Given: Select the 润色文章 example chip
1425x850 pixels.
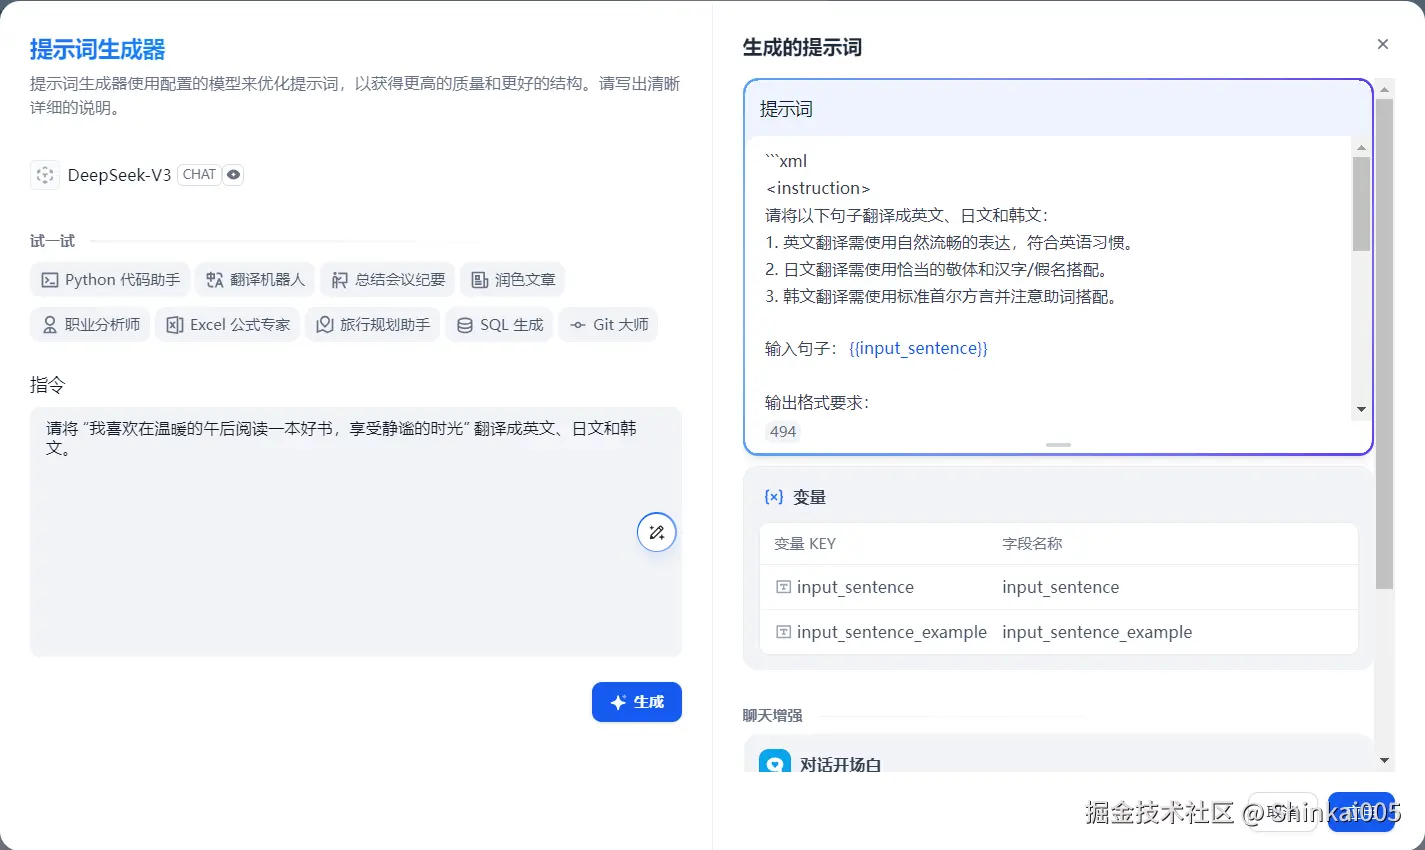Looking at the screenshot, I should pyautogui.click(x=512, y=280).
